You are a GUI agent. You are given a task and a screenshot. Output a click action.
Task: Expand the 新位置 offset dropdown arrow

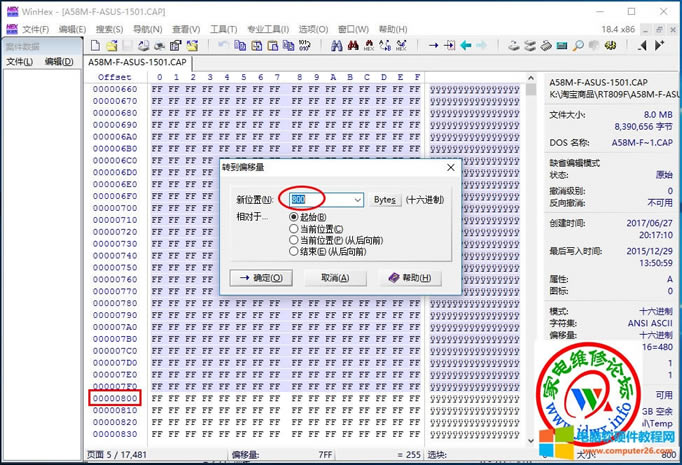tap(356, 199)
